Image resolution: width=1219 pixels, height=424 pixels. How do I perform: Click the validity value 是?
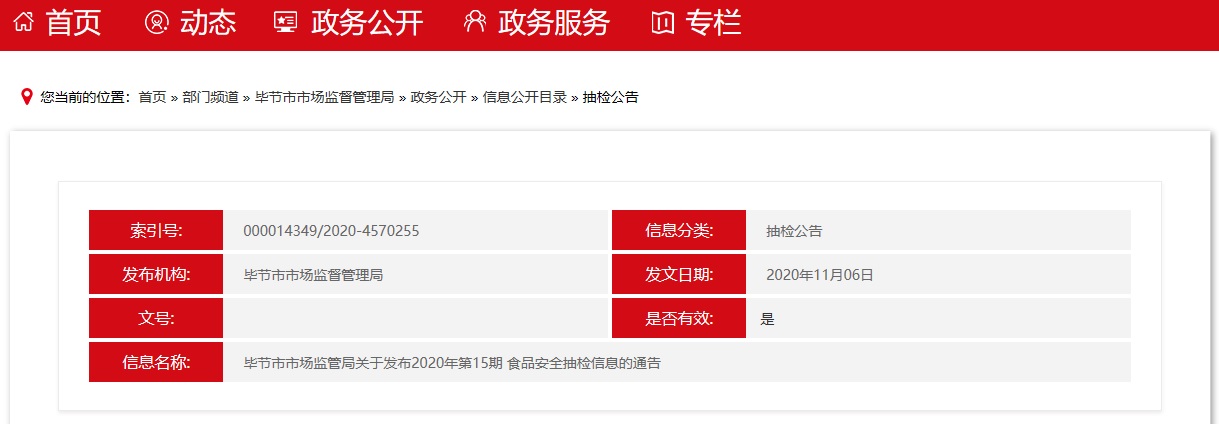pos(768,319)
